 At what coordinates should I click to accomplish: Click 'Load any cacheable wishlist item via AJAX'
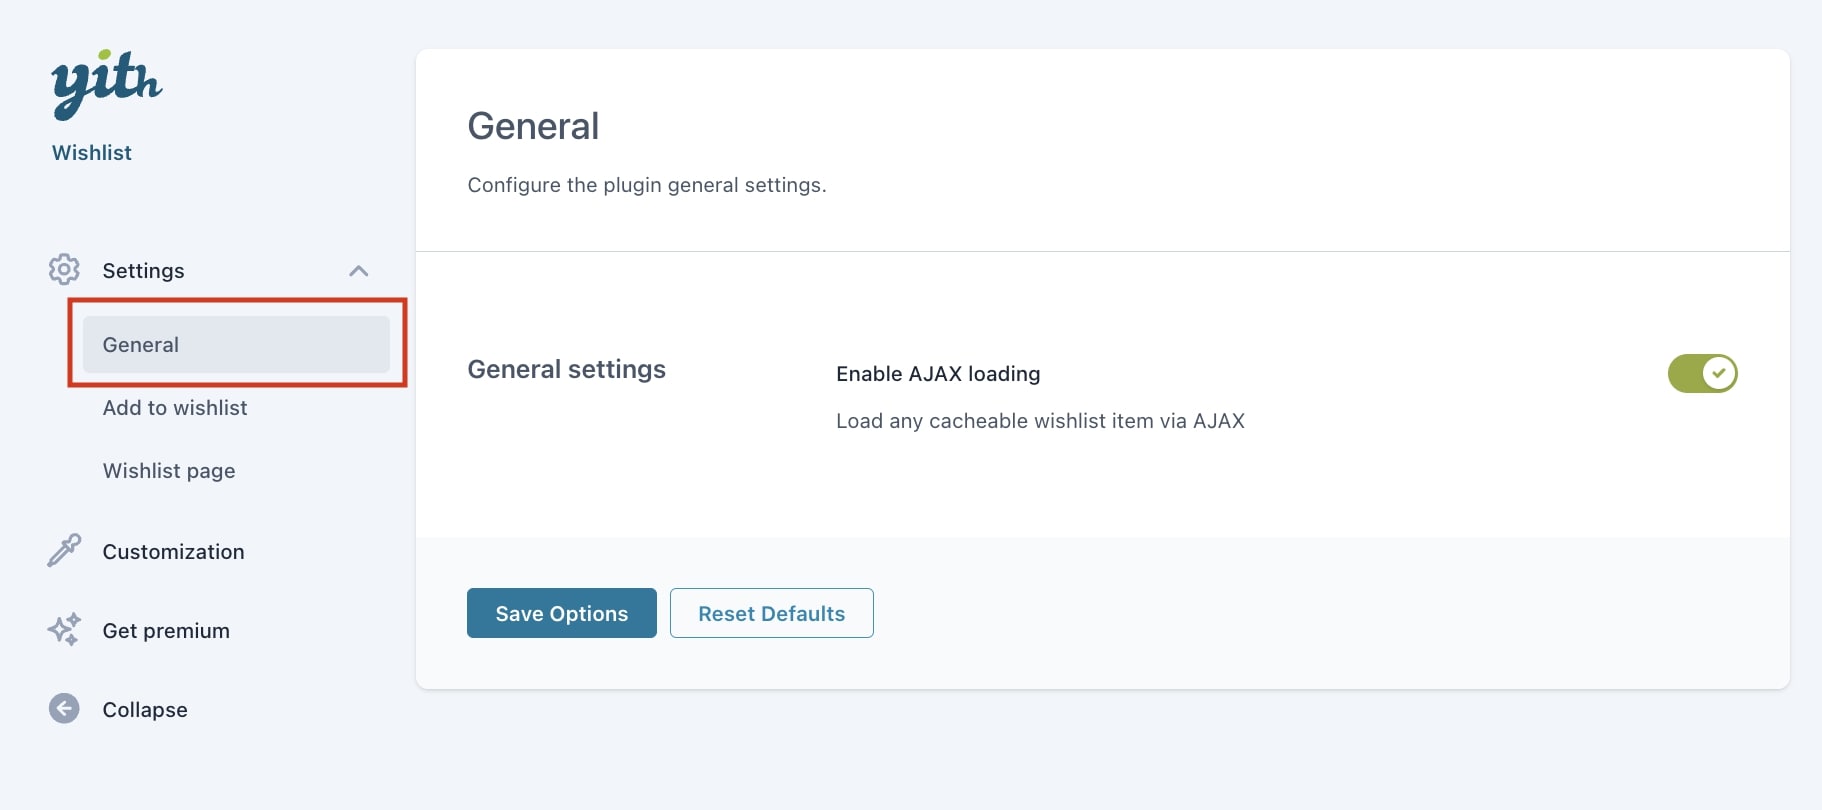click(x=1040, y=421)
